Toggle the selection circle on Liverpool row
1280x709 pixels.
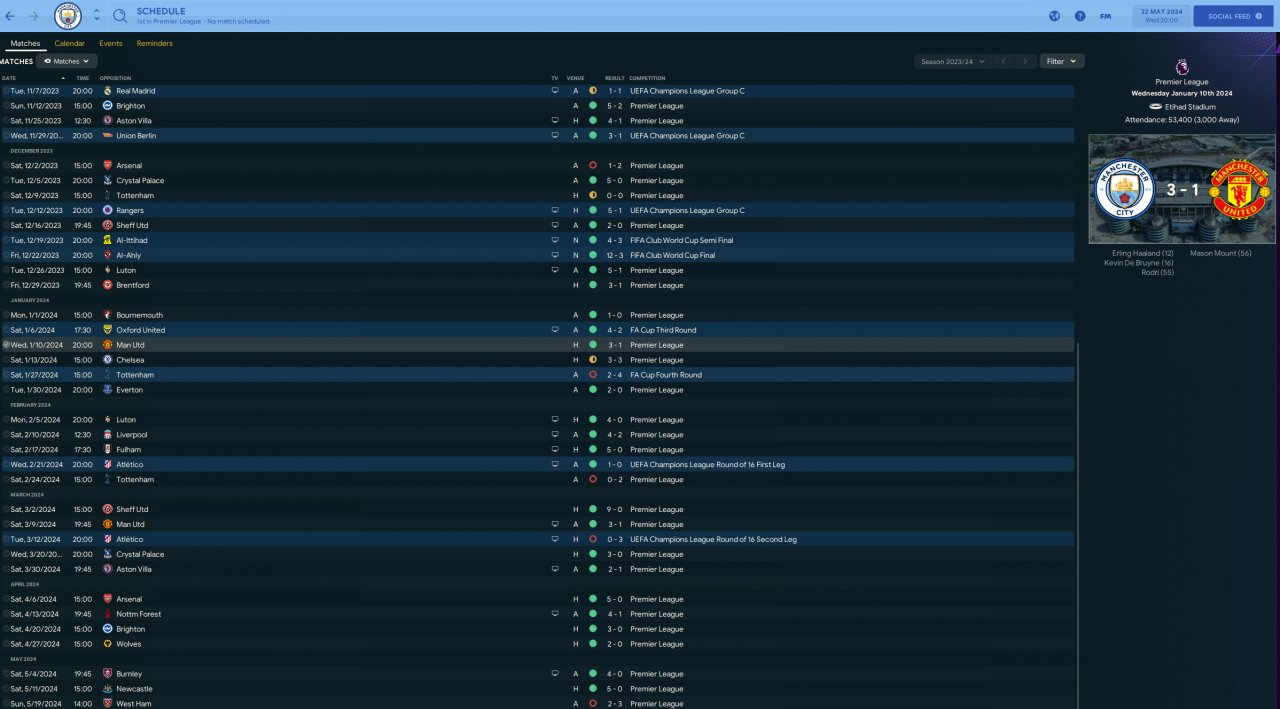pyautogui.click(x=6, y=435)
